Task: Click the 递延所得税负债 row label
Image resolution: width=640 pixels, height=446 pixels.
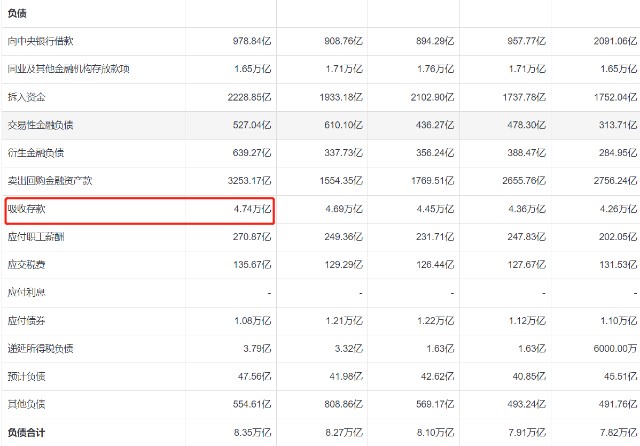Action: click(40, 349)
